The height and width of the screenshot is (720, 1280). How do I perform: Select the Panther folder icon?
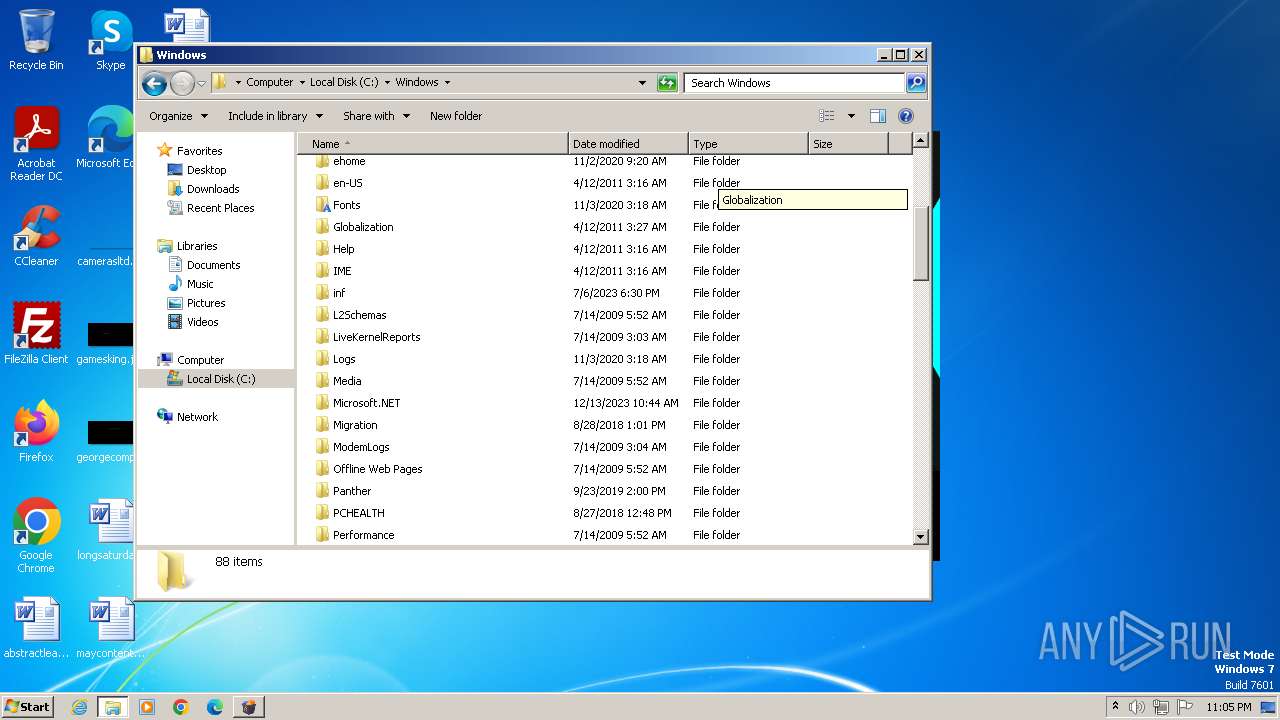322,491
